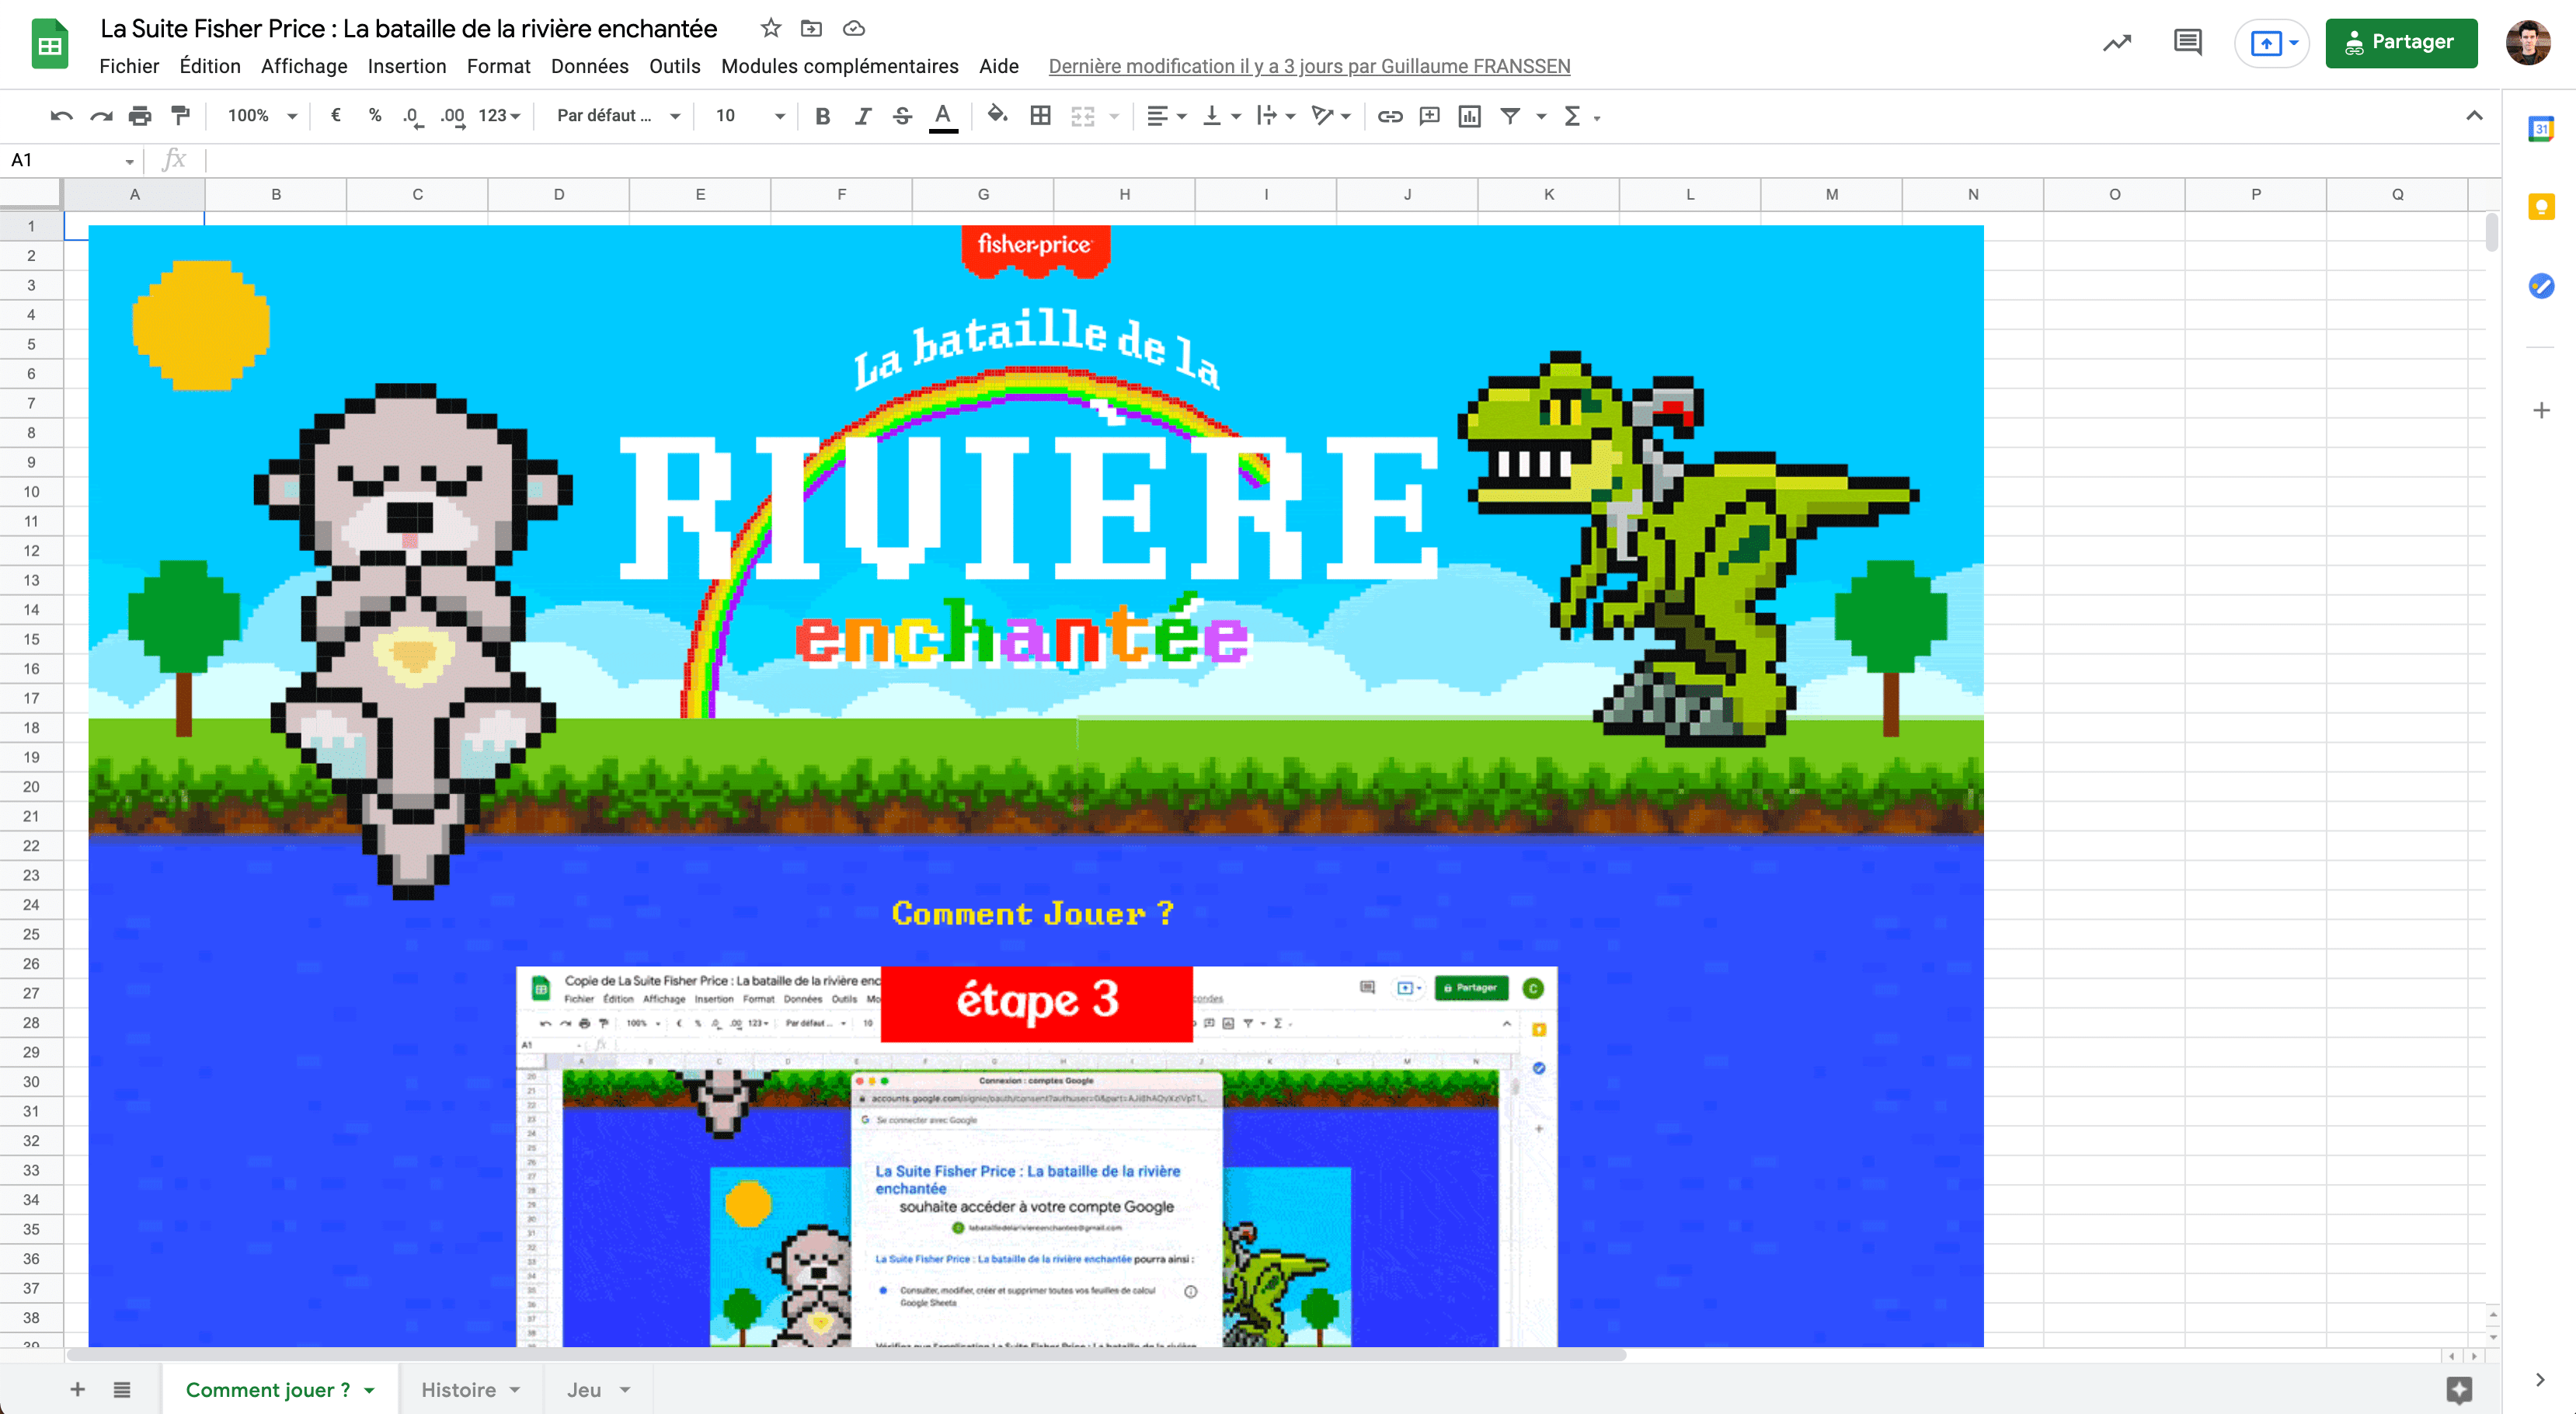Star this document

click(x=770, y=28)
